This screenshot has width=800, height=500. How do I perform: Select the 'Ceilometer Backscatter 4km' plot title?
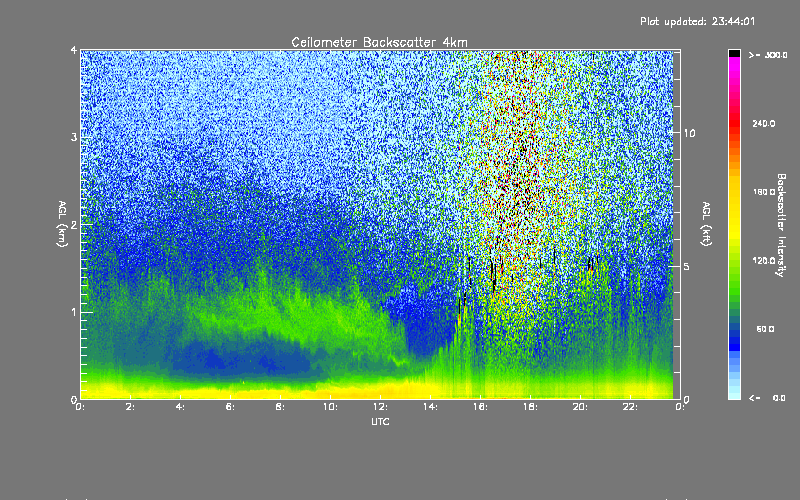point(379,42)
